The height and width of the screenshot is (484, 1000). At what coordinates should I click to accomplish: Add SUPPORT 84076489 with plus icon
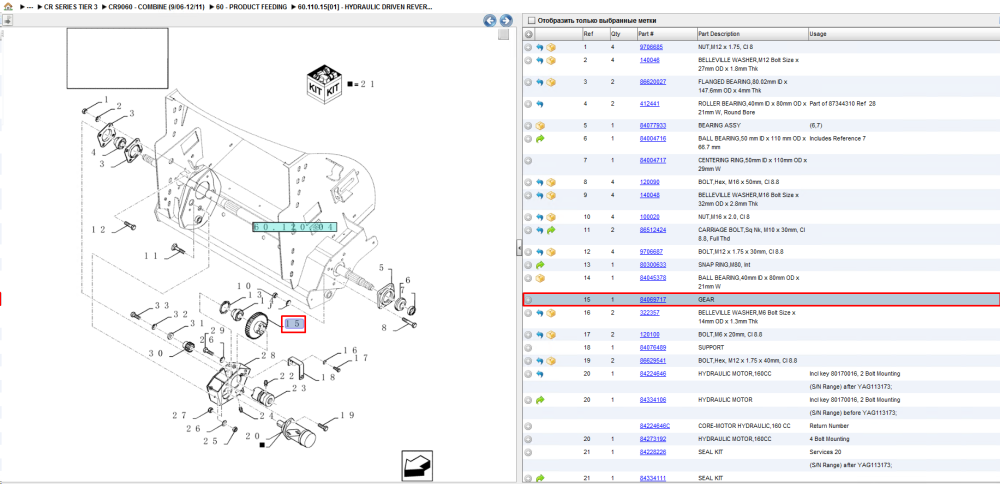click(528, 348)
